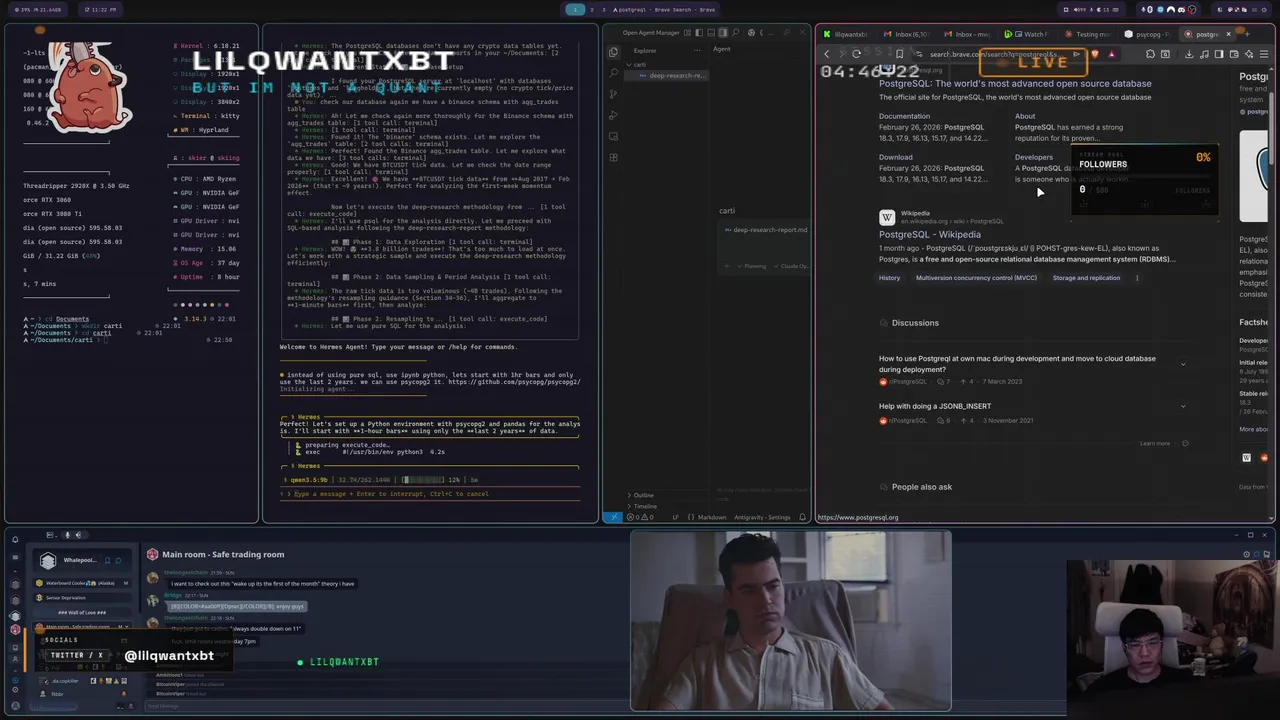This screenshot has height=720, width=1280.
Task: Select Waterboard Cooler channel in chat sidebar
Action: (x=82, y=583)
